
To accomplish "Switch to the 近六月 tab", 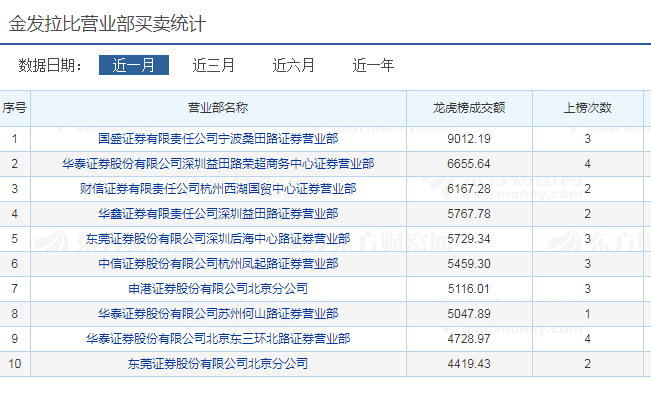I will pyautogui.click(x=293, y=65).
